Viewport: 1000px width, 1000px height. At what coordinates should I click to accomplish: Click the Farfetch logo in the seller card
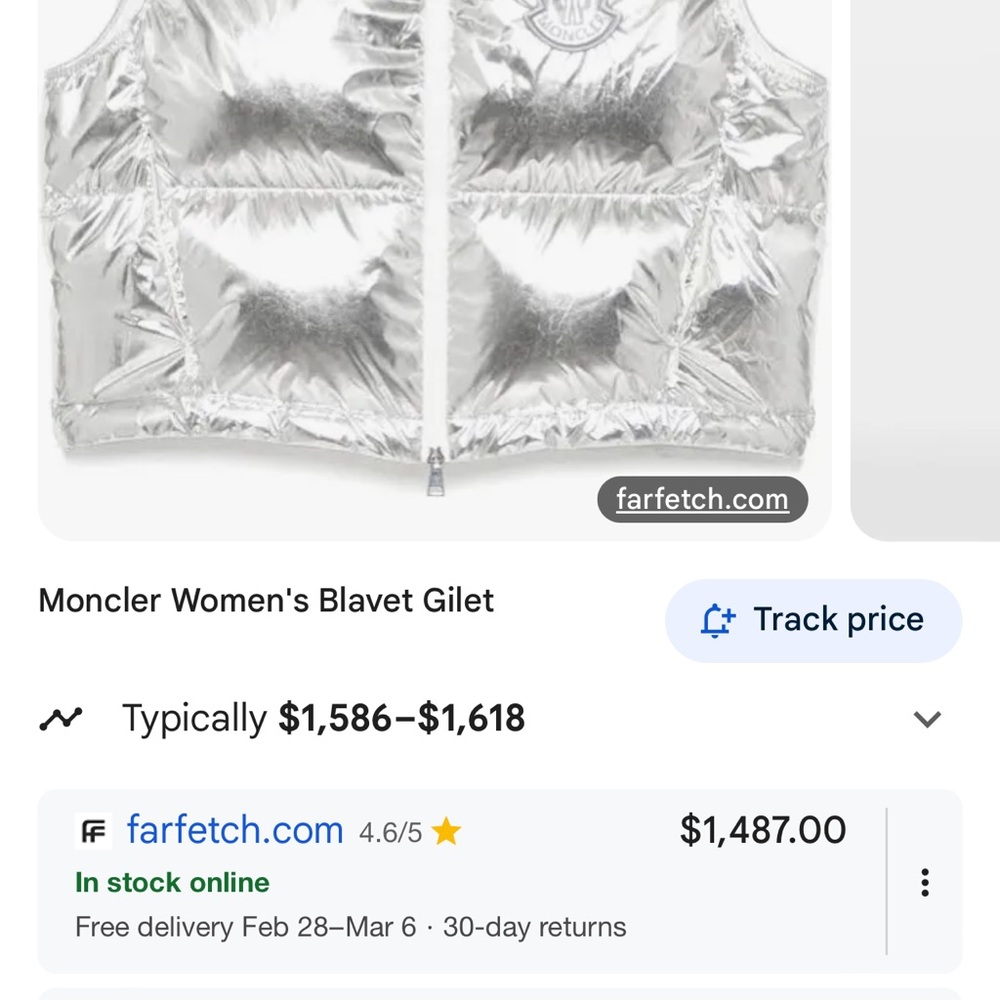(x=92, y=830)
